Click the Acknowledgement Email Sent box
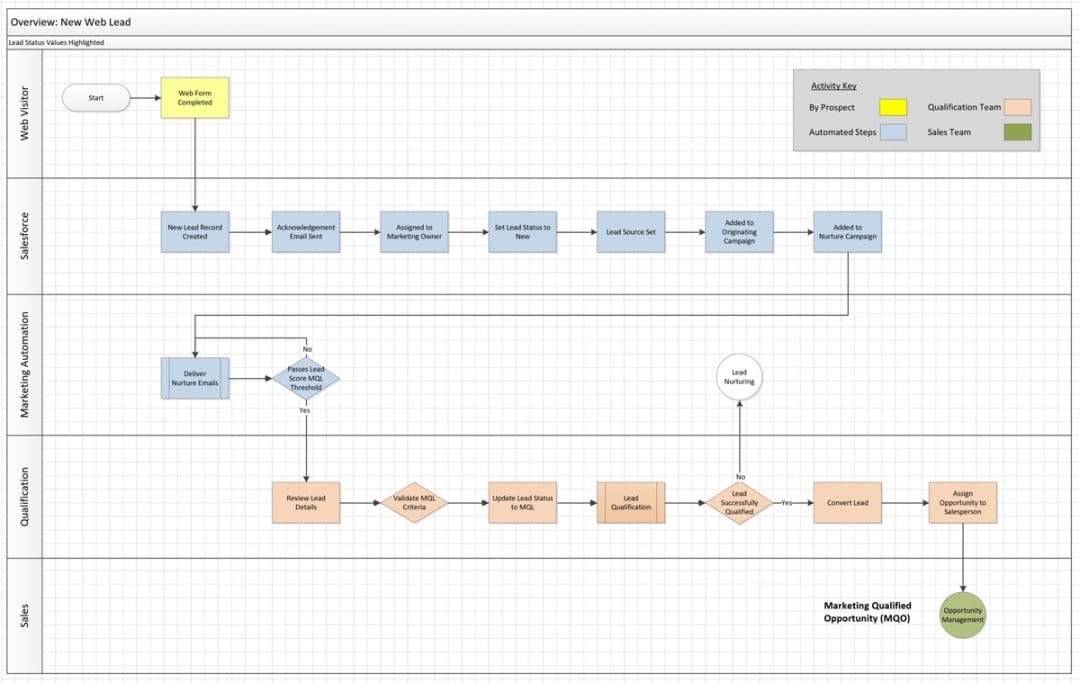 (308, 232)
